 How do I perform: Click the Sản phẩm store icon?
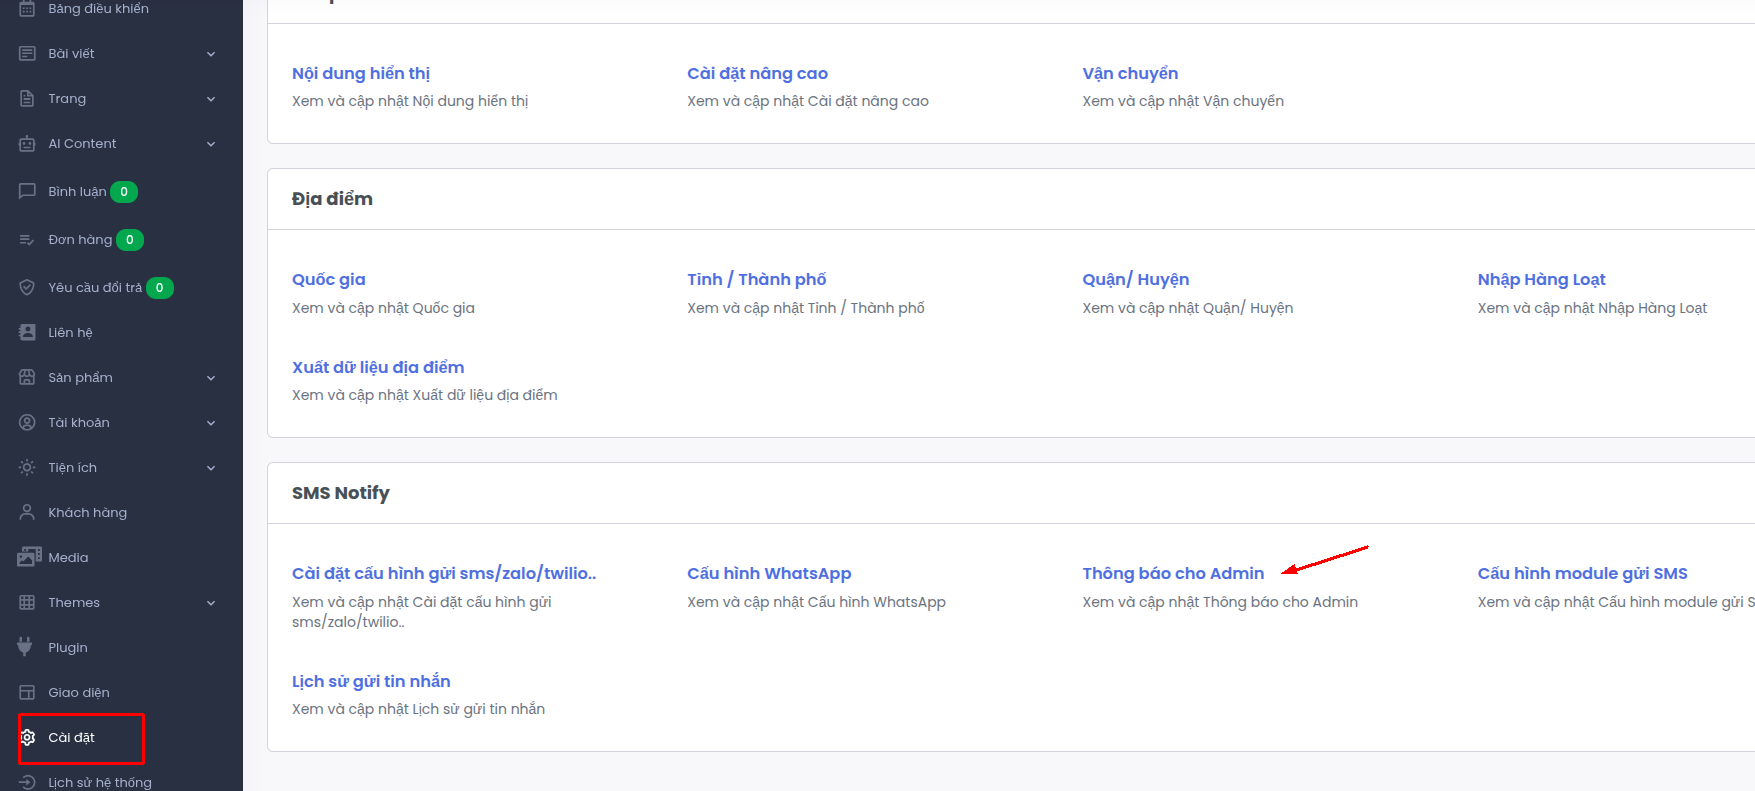pyautogui.click(x=27, y=378)
